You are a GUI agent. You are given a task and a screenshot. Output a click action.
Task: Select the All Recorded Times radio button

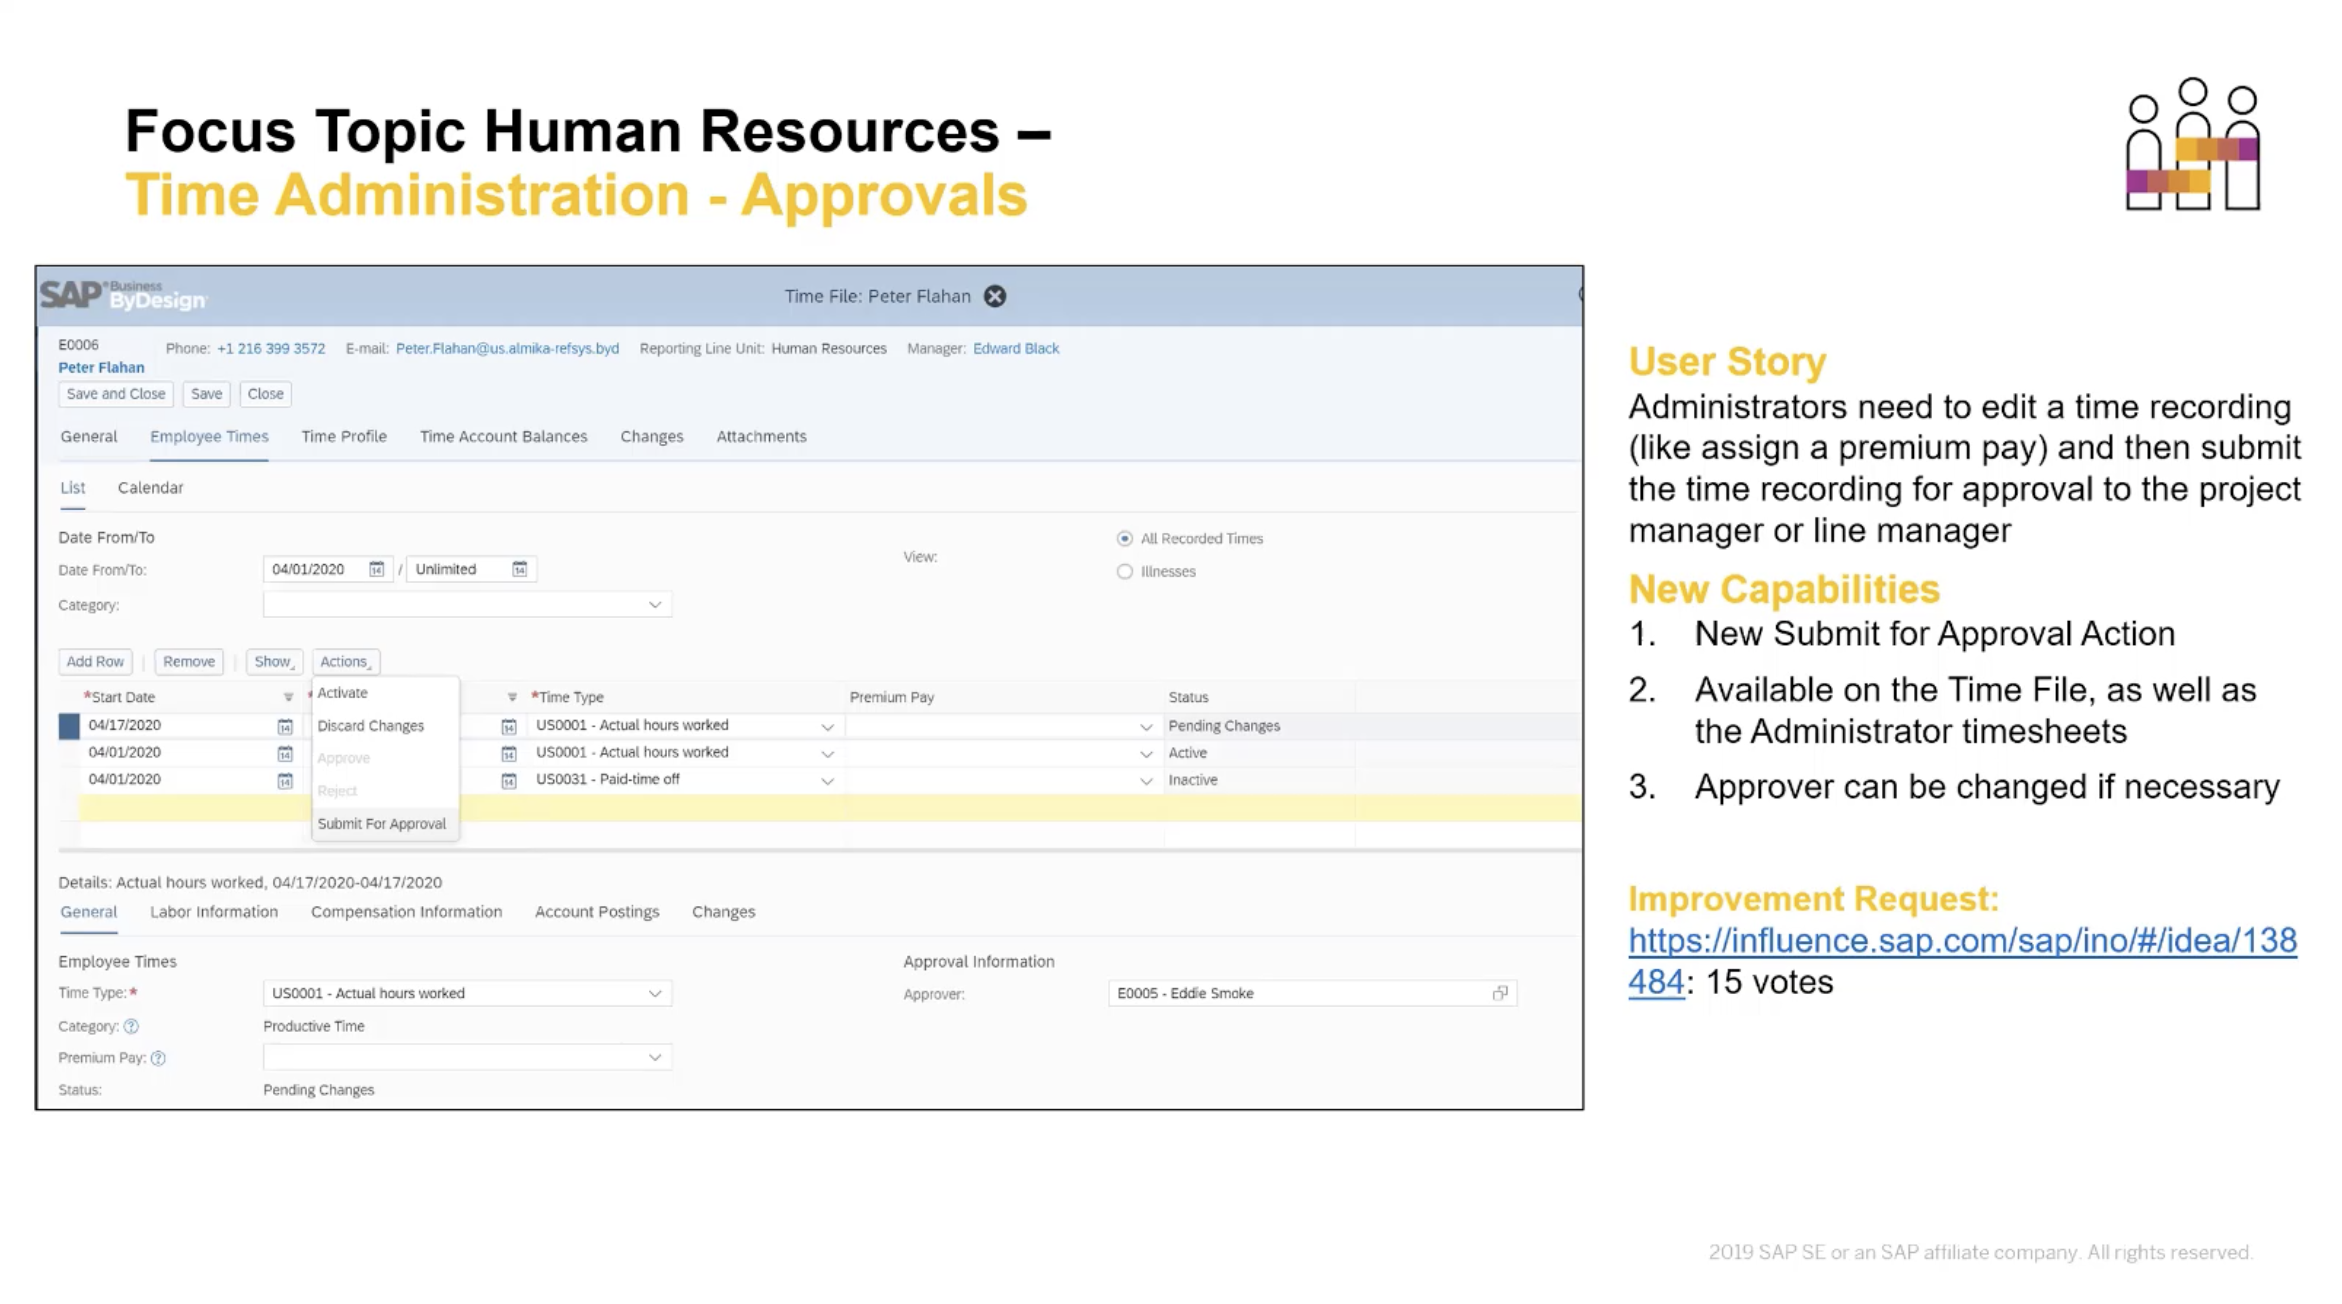pos(1125,538)
